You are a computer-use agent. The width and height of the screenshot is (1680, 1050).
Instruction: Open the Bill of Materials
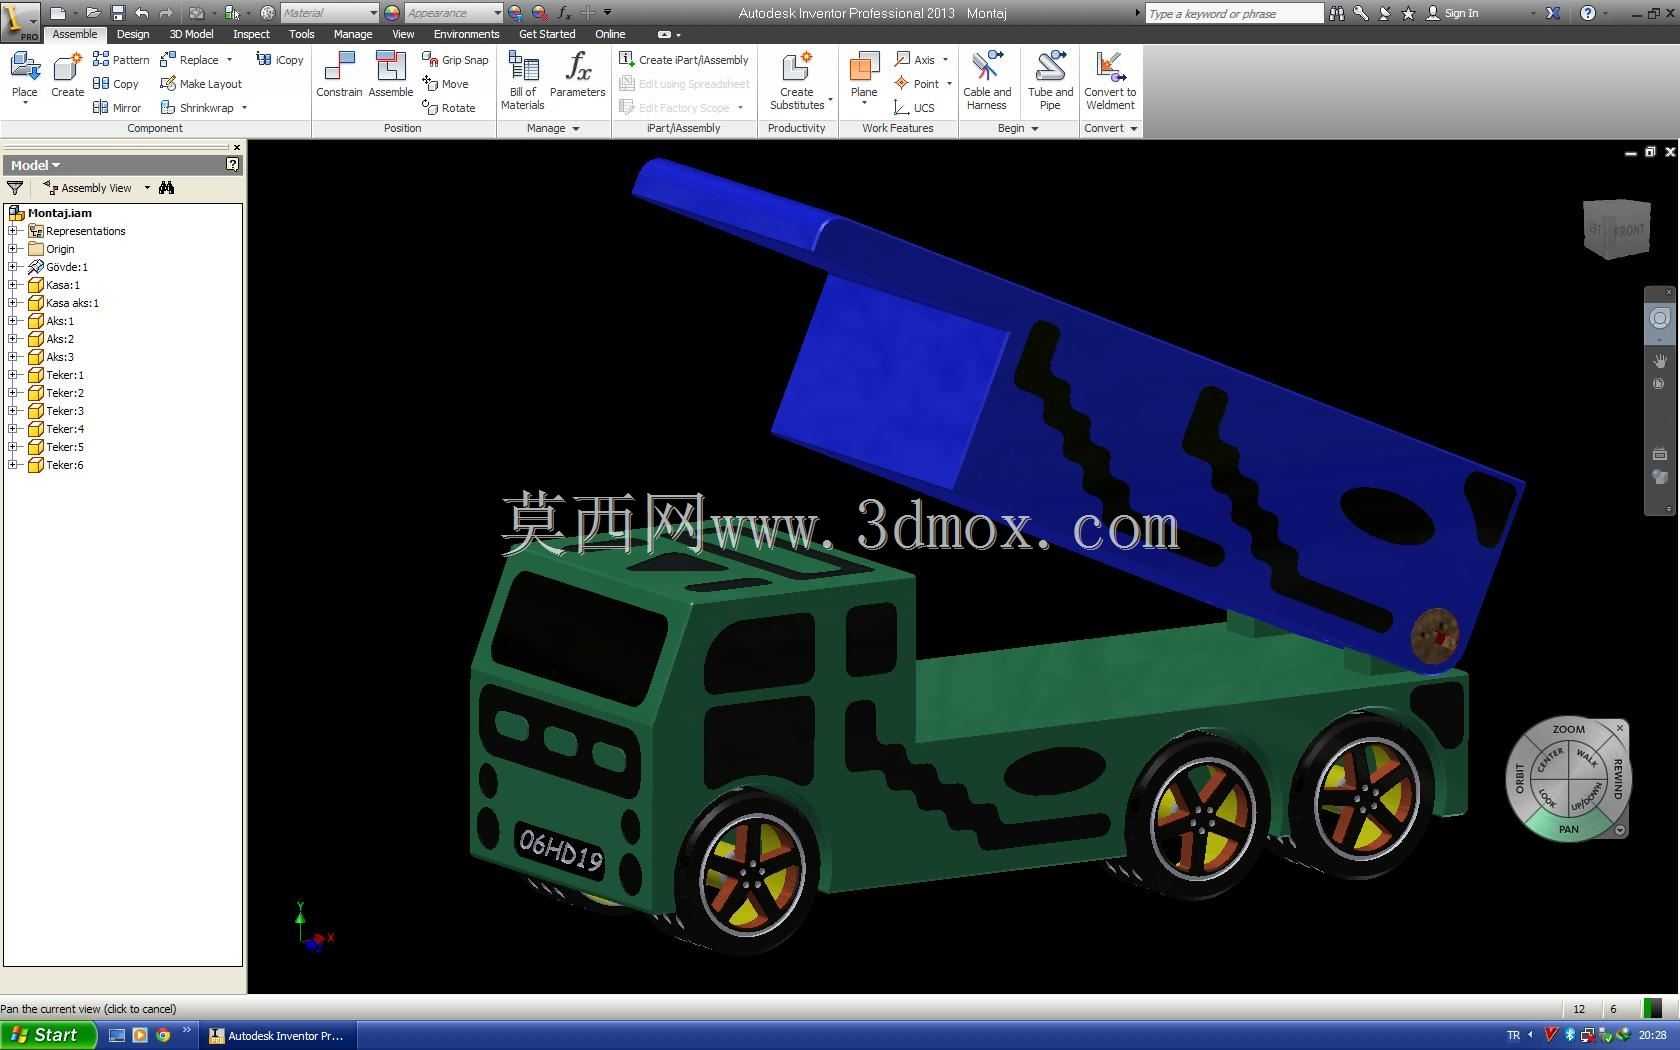point(522,80)
